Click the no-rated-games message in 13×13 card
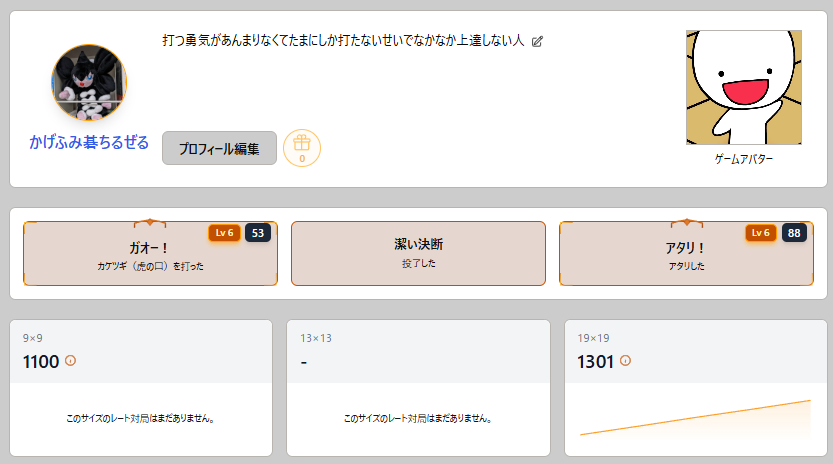Screen dimensions: 833x464 [x=418, y=419]
